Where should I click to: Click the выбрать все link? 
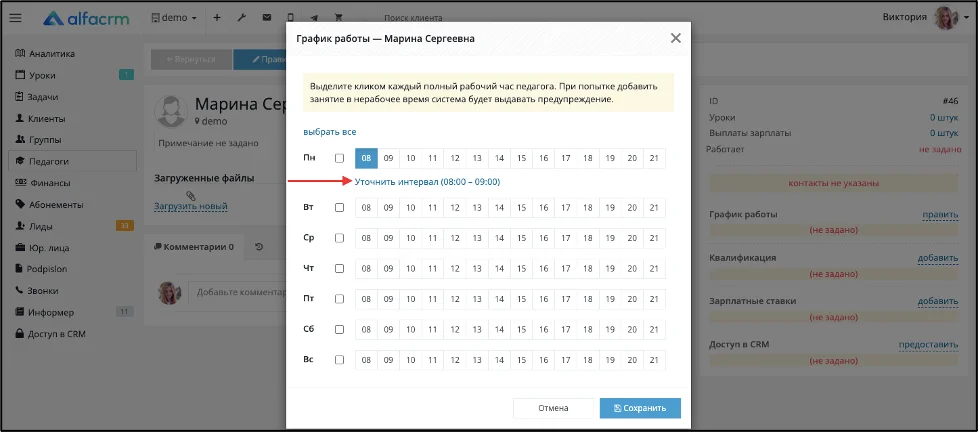coord(330,132)
